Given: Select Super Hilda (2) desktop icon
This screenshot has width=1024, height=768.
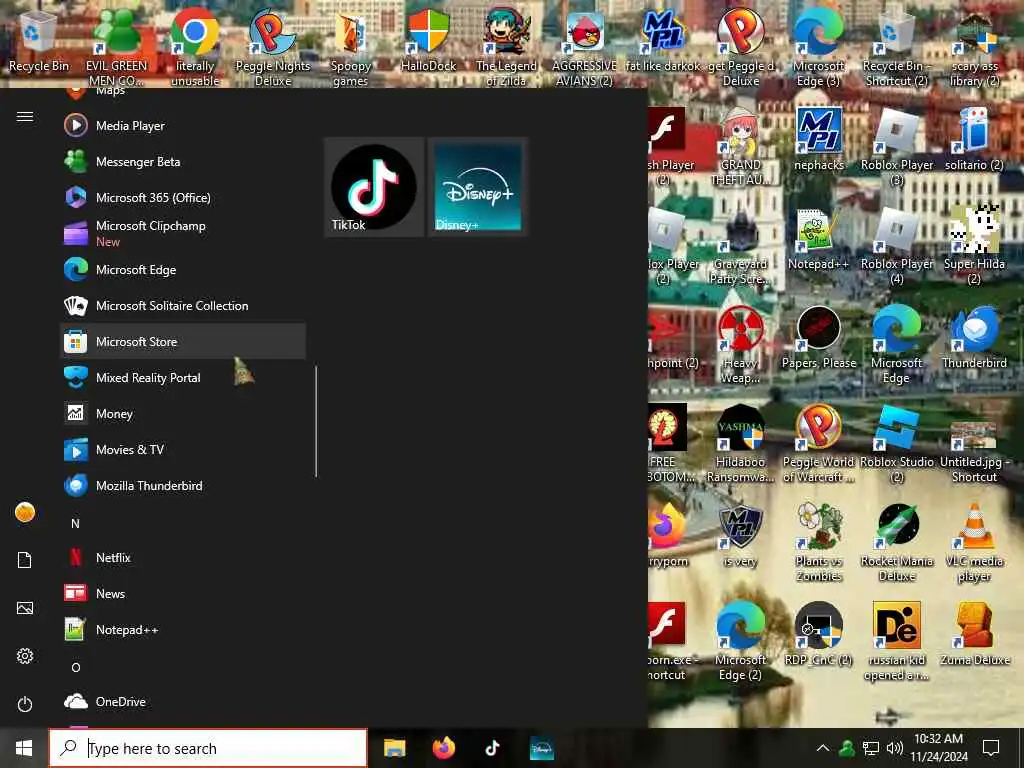Looking at the screenshot, I should [974, 244].
